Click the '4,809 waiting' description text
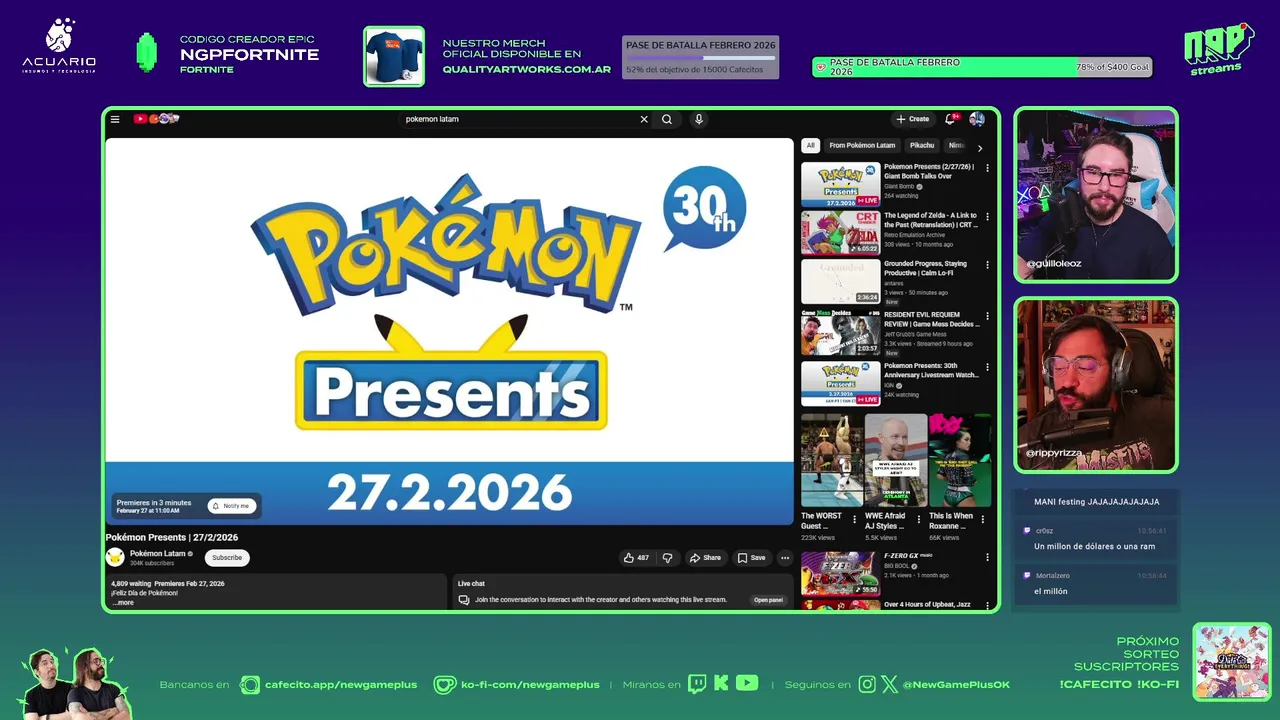Screen dimensions: 1280x720 point(130,583)
